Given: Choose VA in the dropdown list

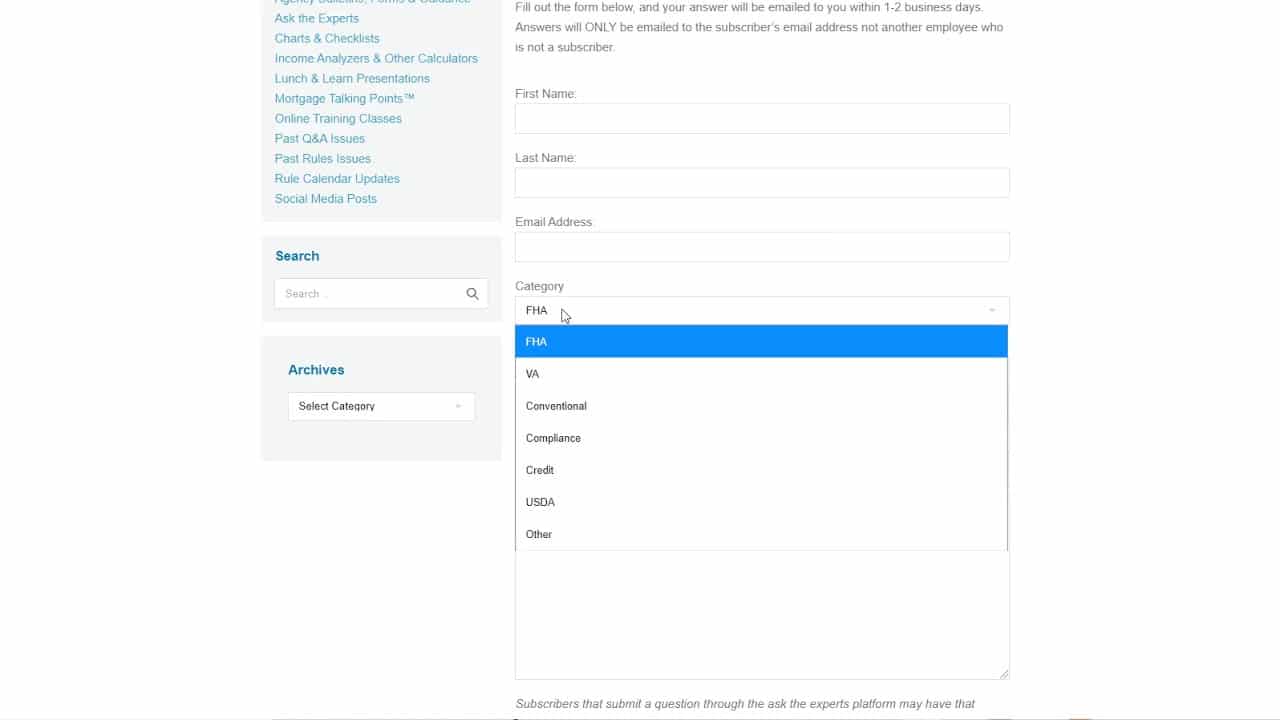Looking at the screenshot, I should coord(760,374).
